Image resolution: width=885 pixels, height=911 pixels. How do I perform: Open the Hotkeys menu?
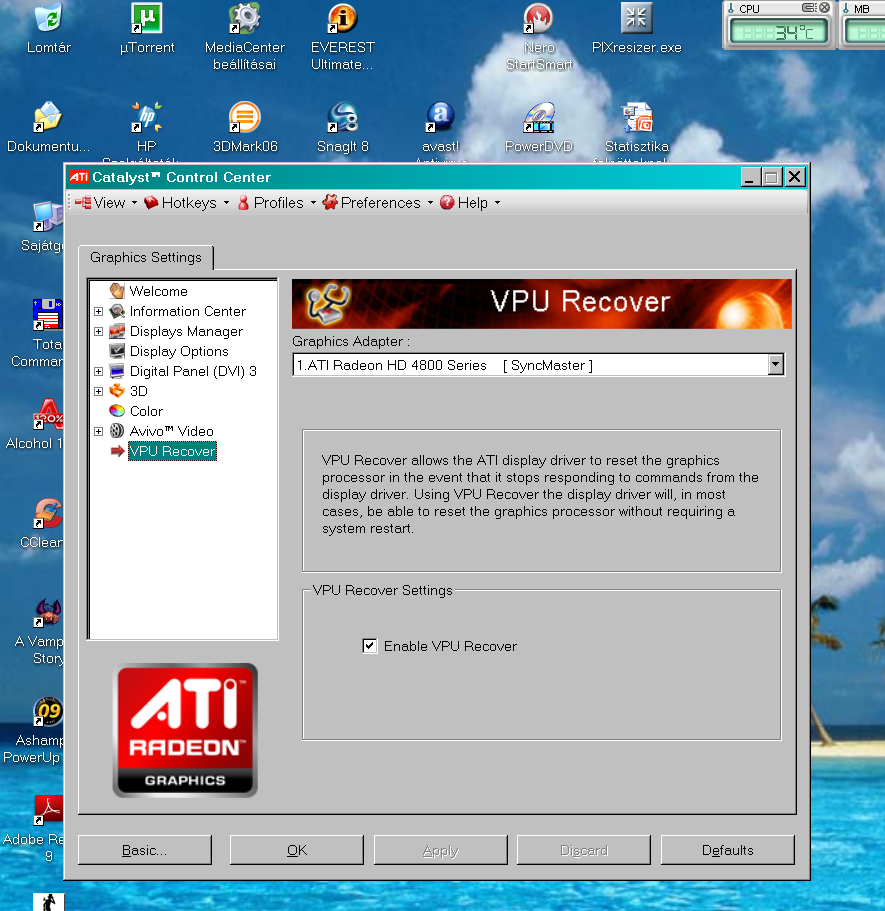pos(187,203)
